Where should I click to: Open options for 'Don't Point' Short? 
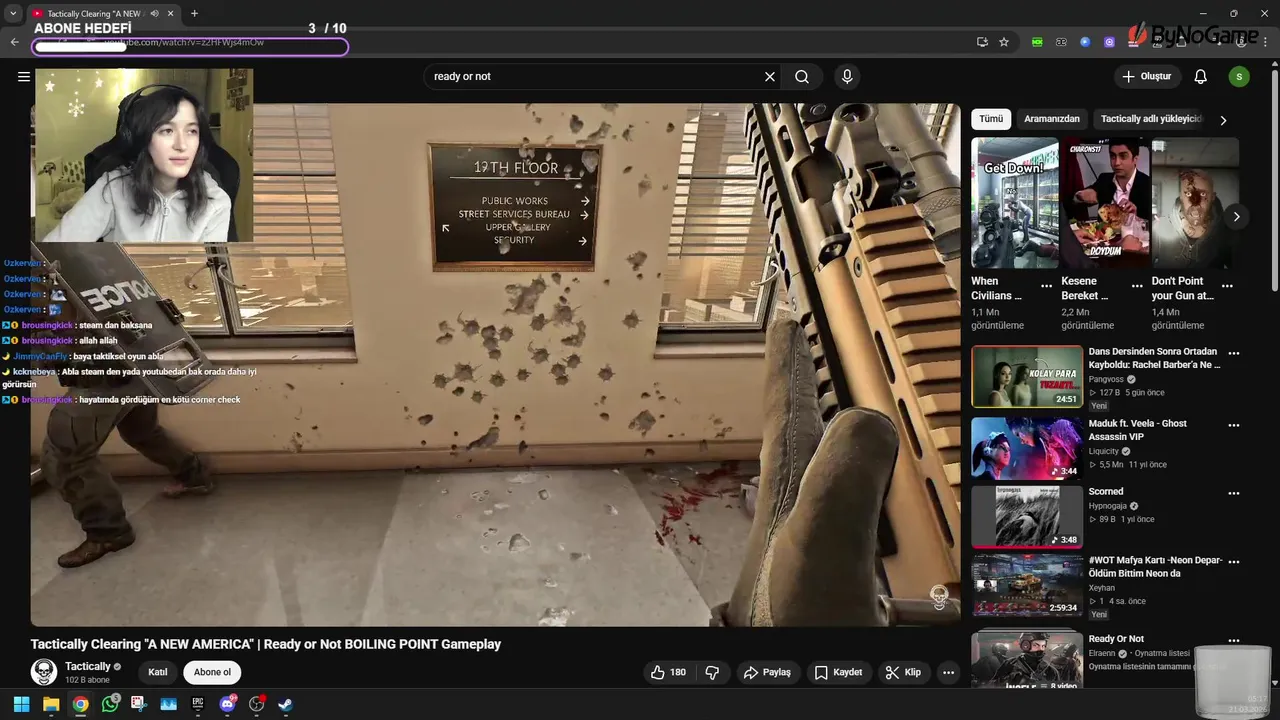click(x=1227, y=286)
